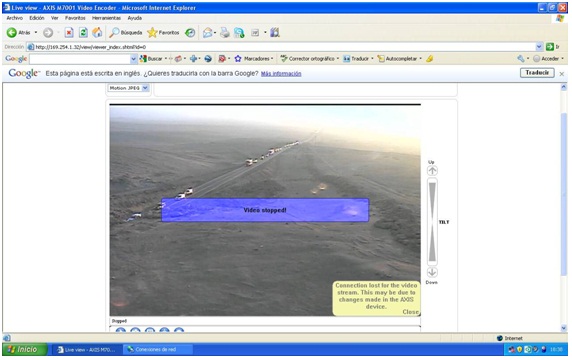Click the Búsqueda magnifier icon
Screen dimensions: 572x360
(114, 33)
